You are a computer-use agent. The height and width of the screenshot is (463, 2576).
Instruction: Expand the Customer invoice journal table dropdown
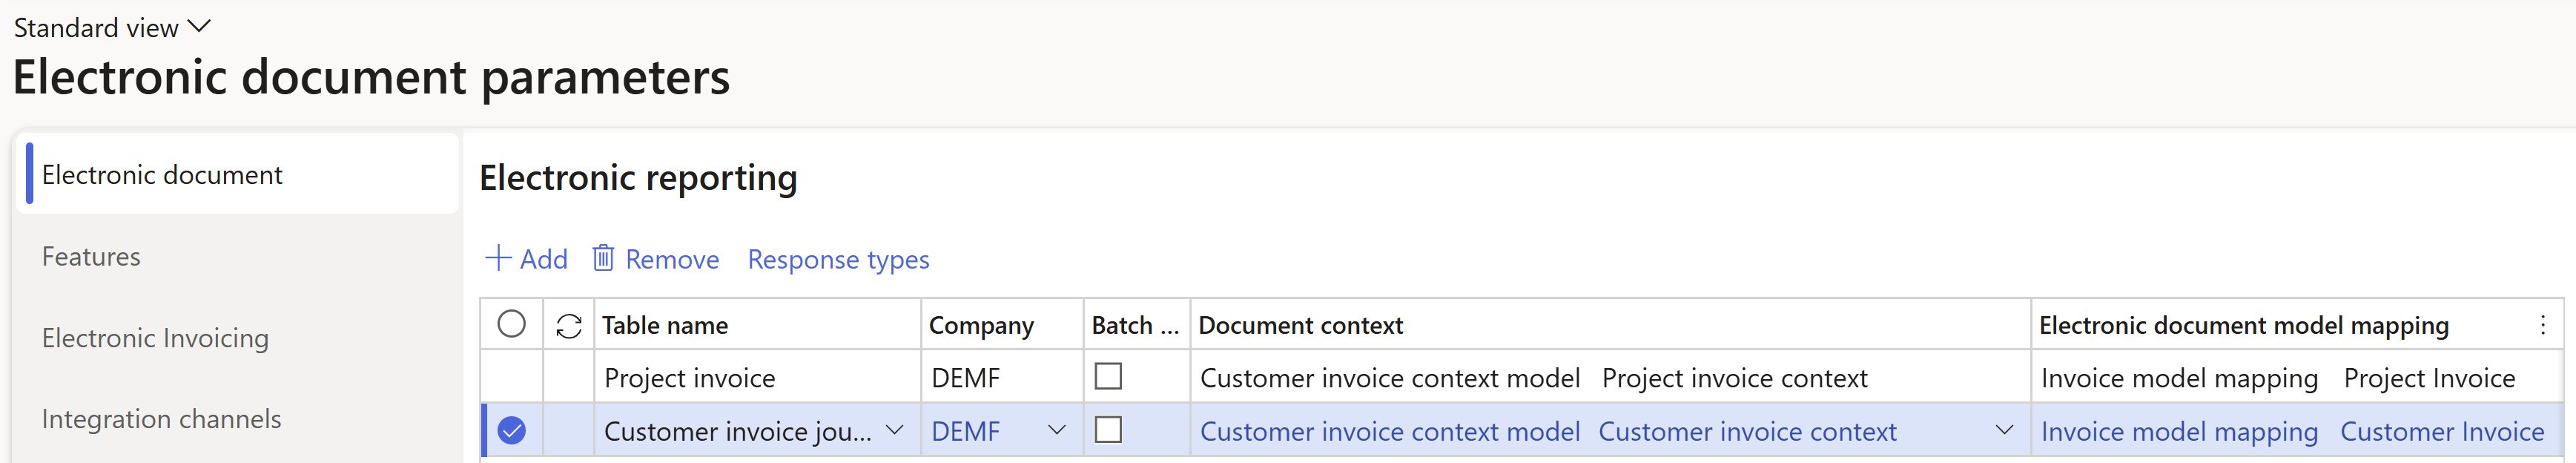coord(894,430)
